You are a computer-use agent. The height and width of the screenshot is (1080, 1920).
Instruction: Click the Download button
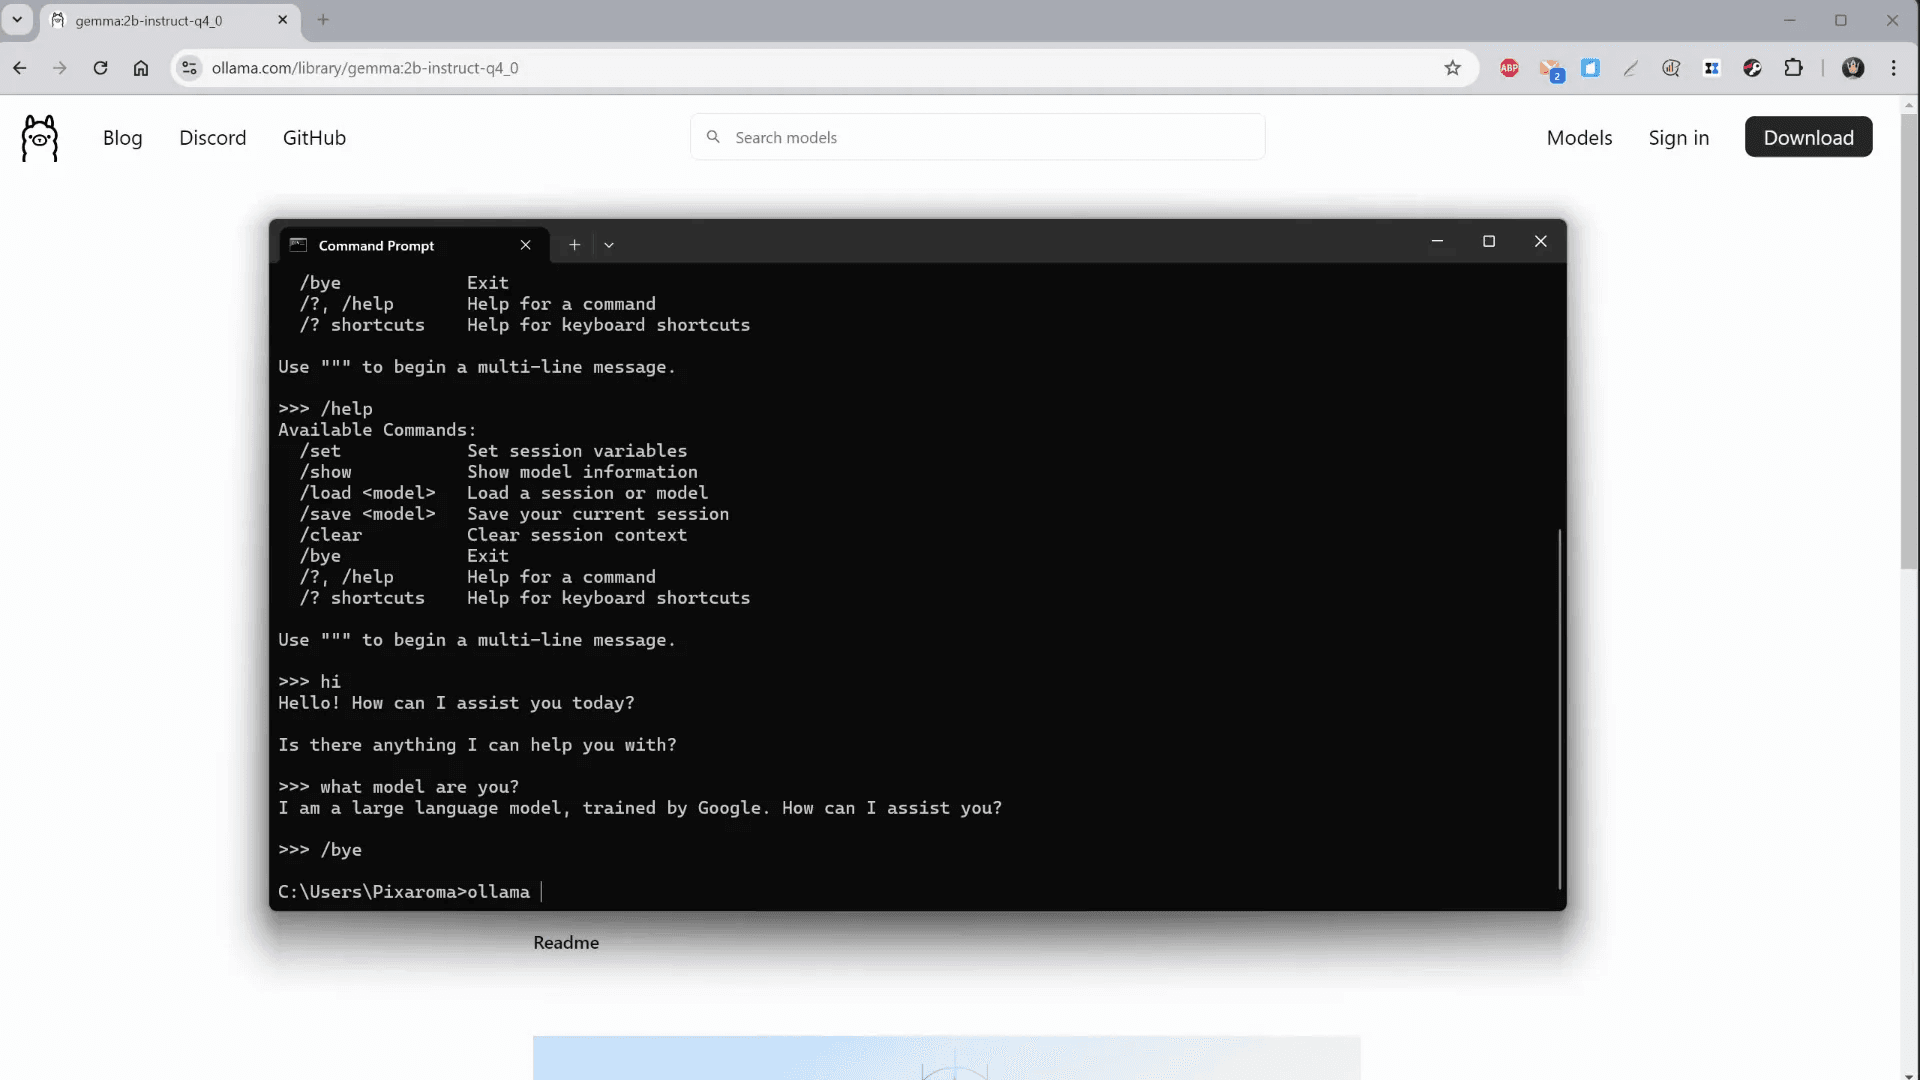click(1807, 138)
